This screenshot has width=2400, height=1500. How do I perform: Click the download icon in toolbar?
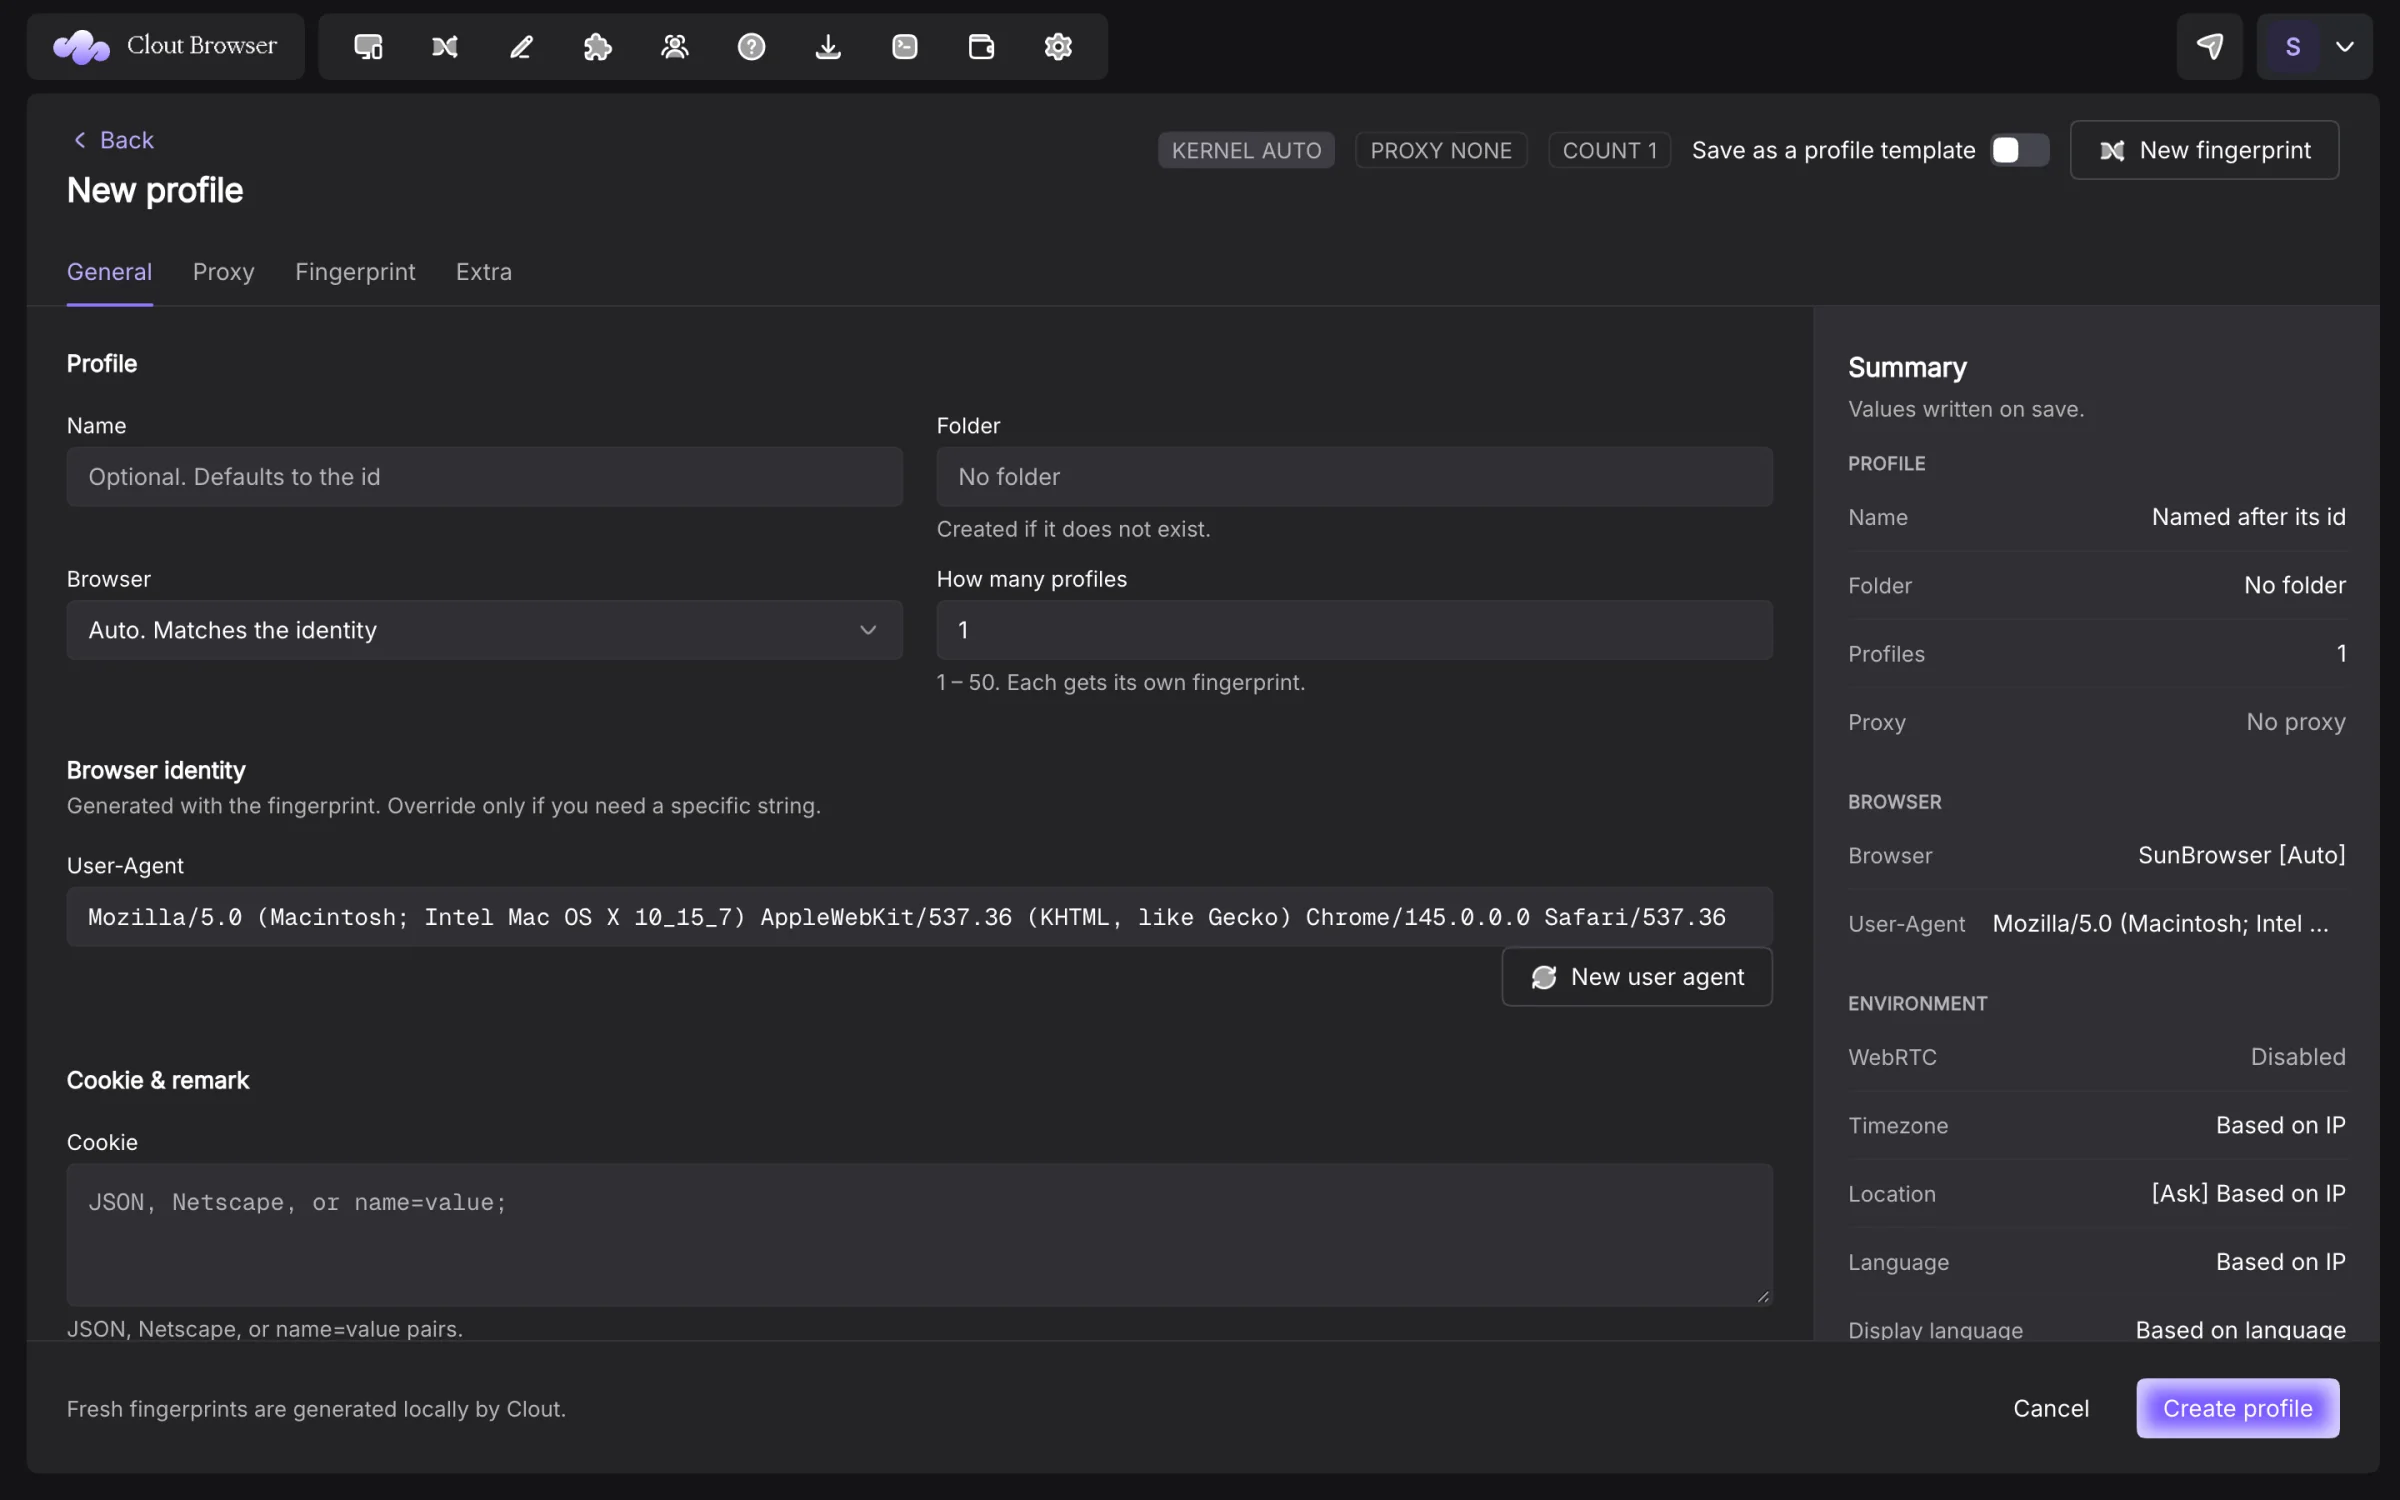828,46
